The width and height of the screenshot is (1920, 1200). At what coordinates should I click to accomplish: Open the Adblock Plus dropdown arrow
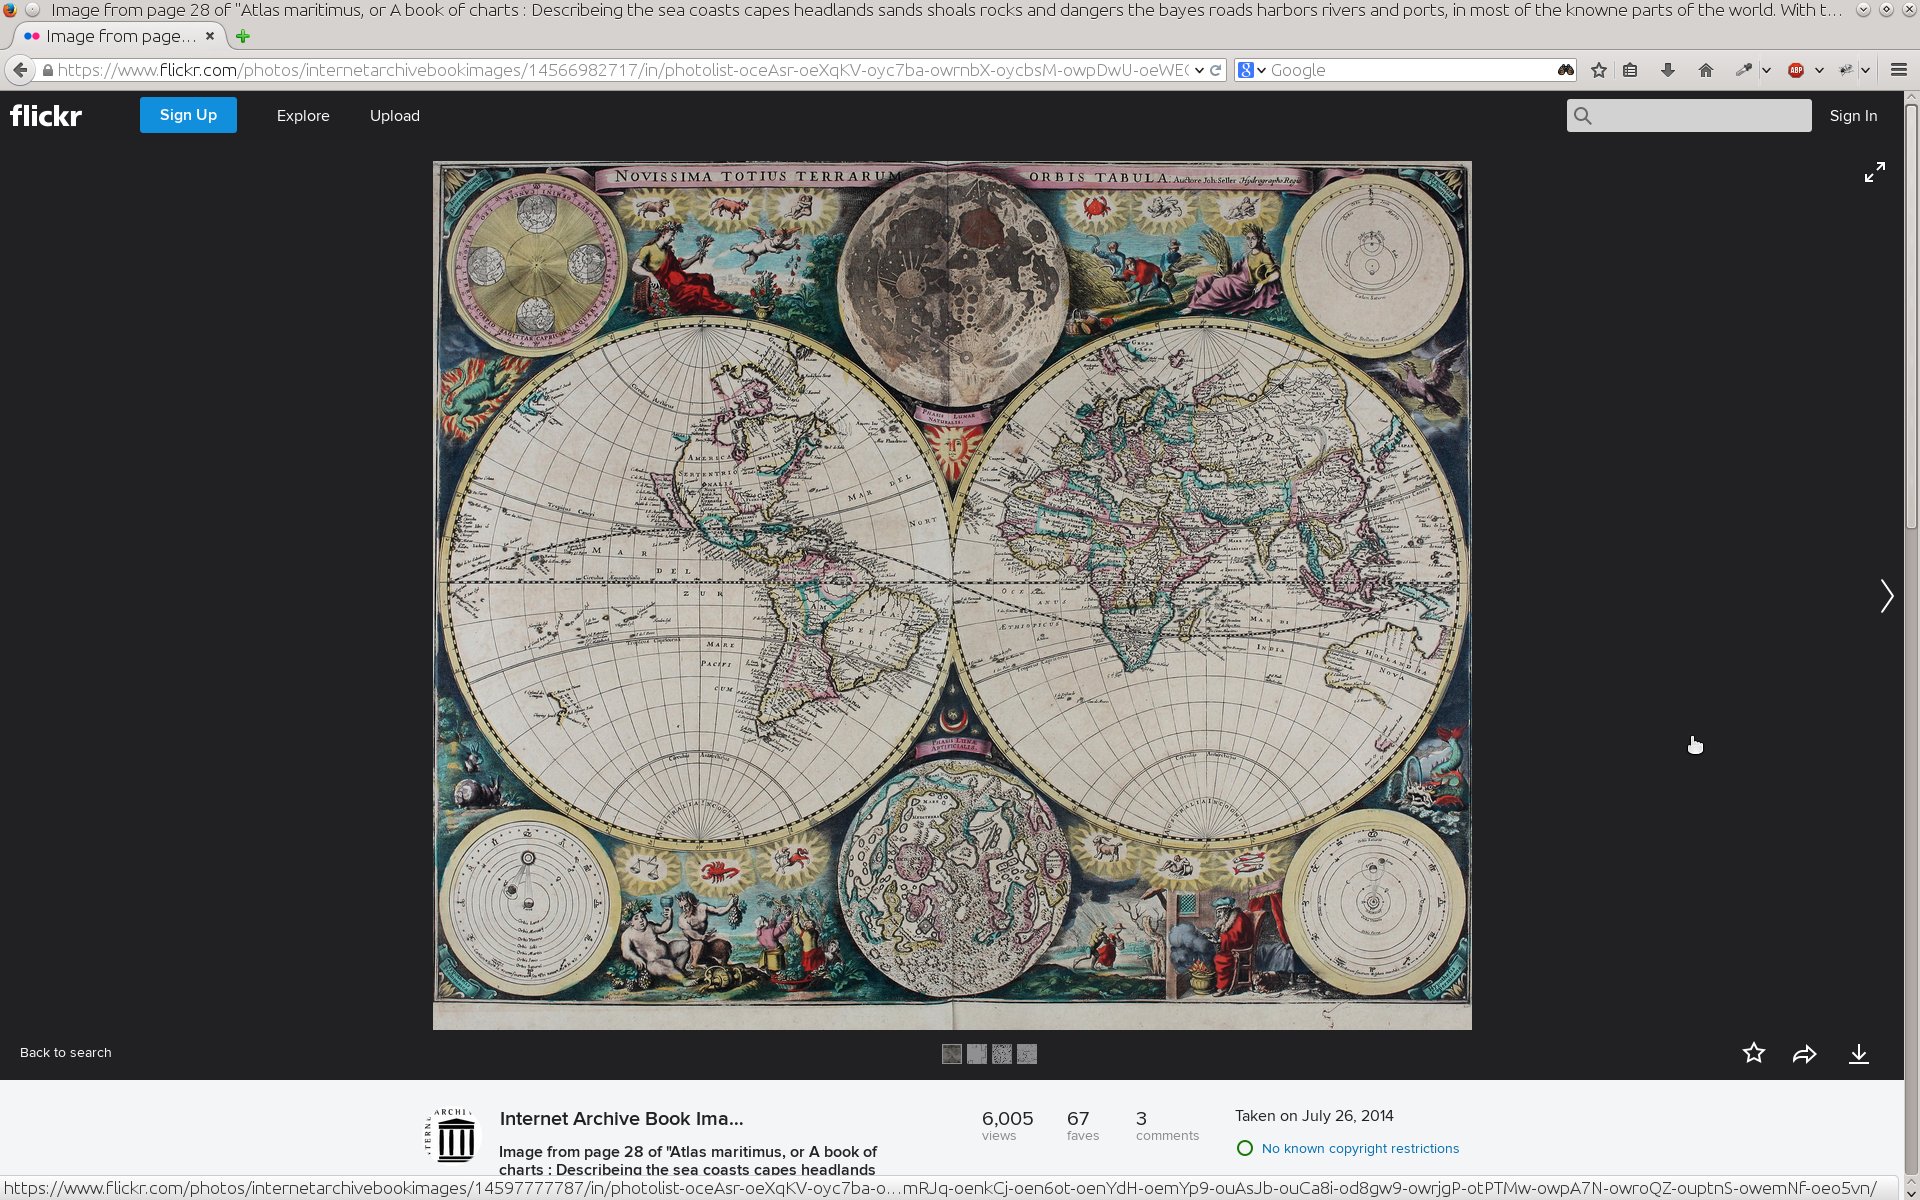[x=1819, y=70]
